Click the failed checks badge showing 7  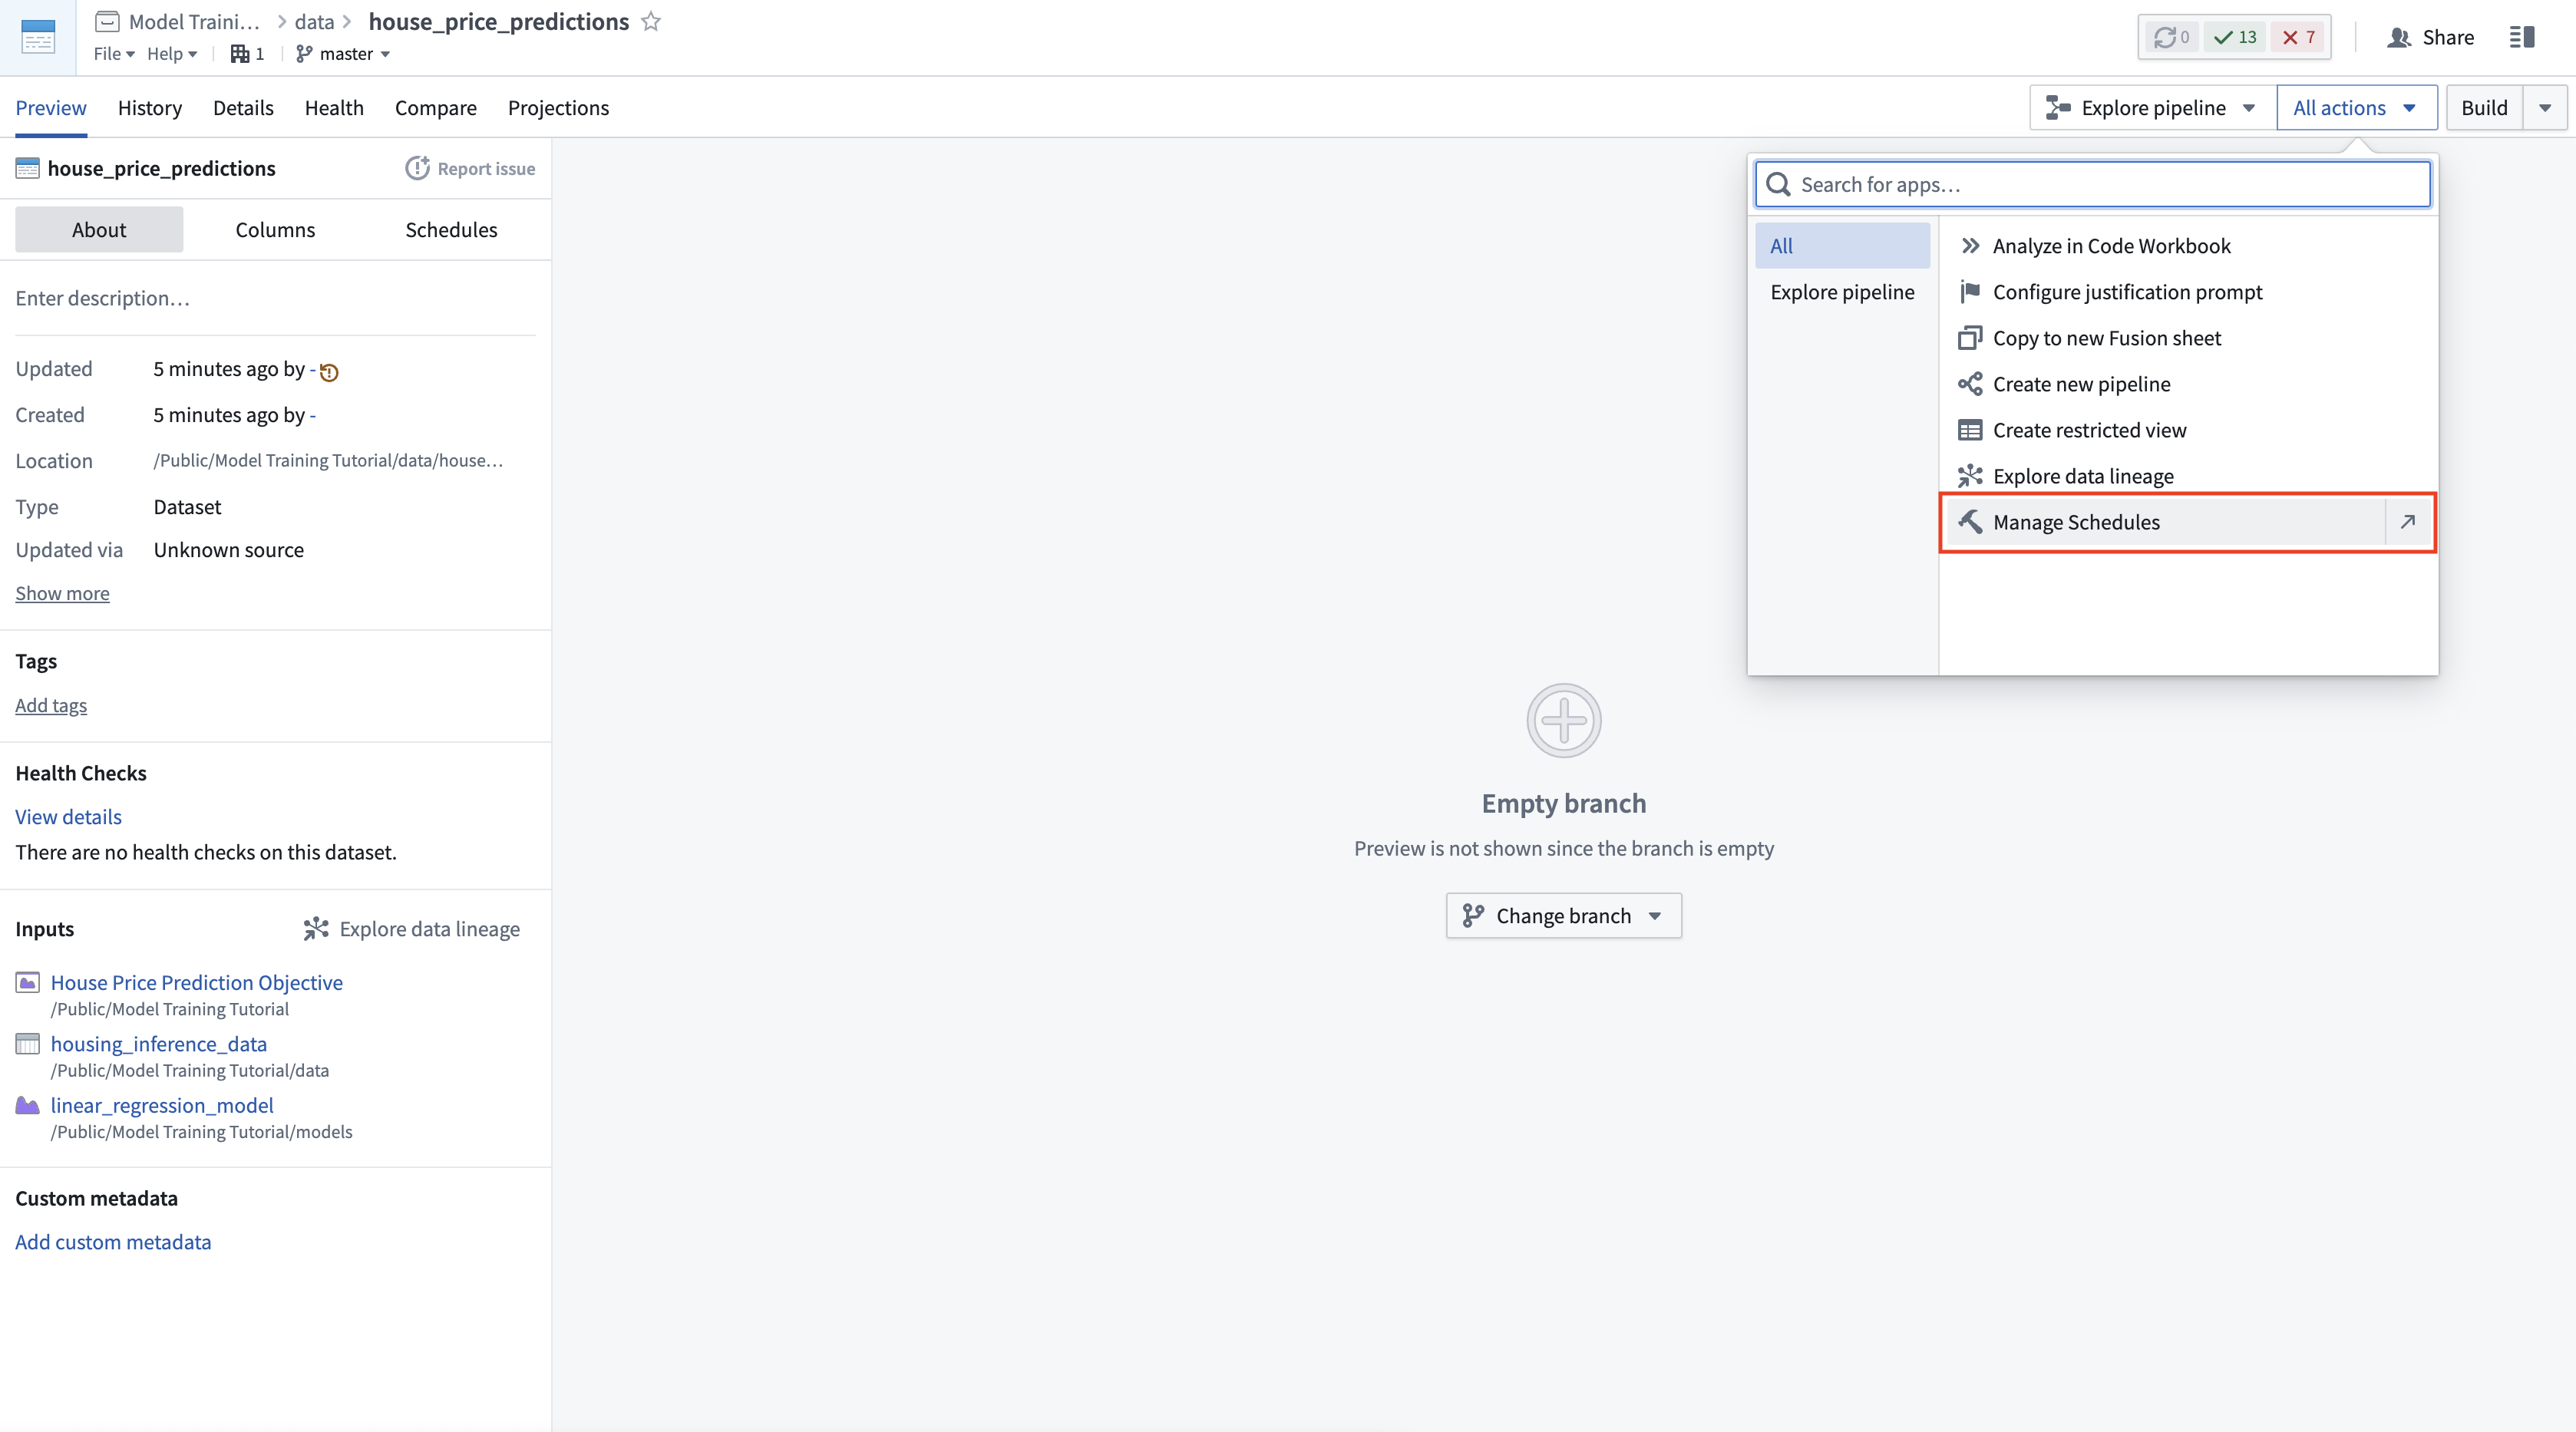2298,37
